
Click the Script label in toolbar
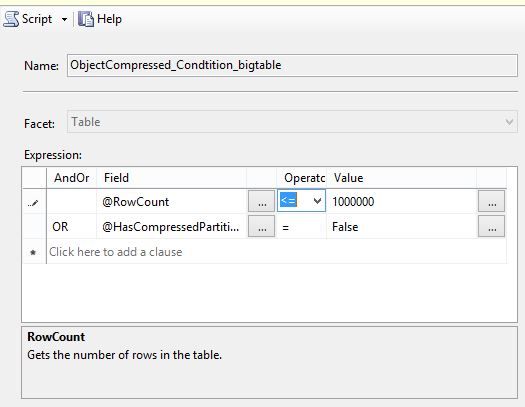(37, 19)
